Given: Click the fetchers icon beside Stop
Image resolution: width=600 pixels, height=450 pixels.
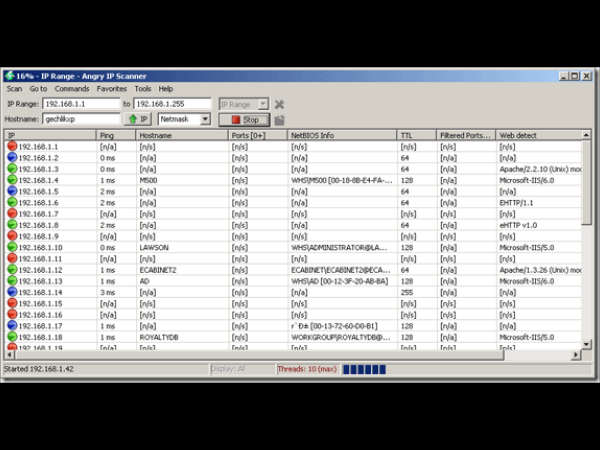Looking at the screenshot, I should (x=279, y=120).
